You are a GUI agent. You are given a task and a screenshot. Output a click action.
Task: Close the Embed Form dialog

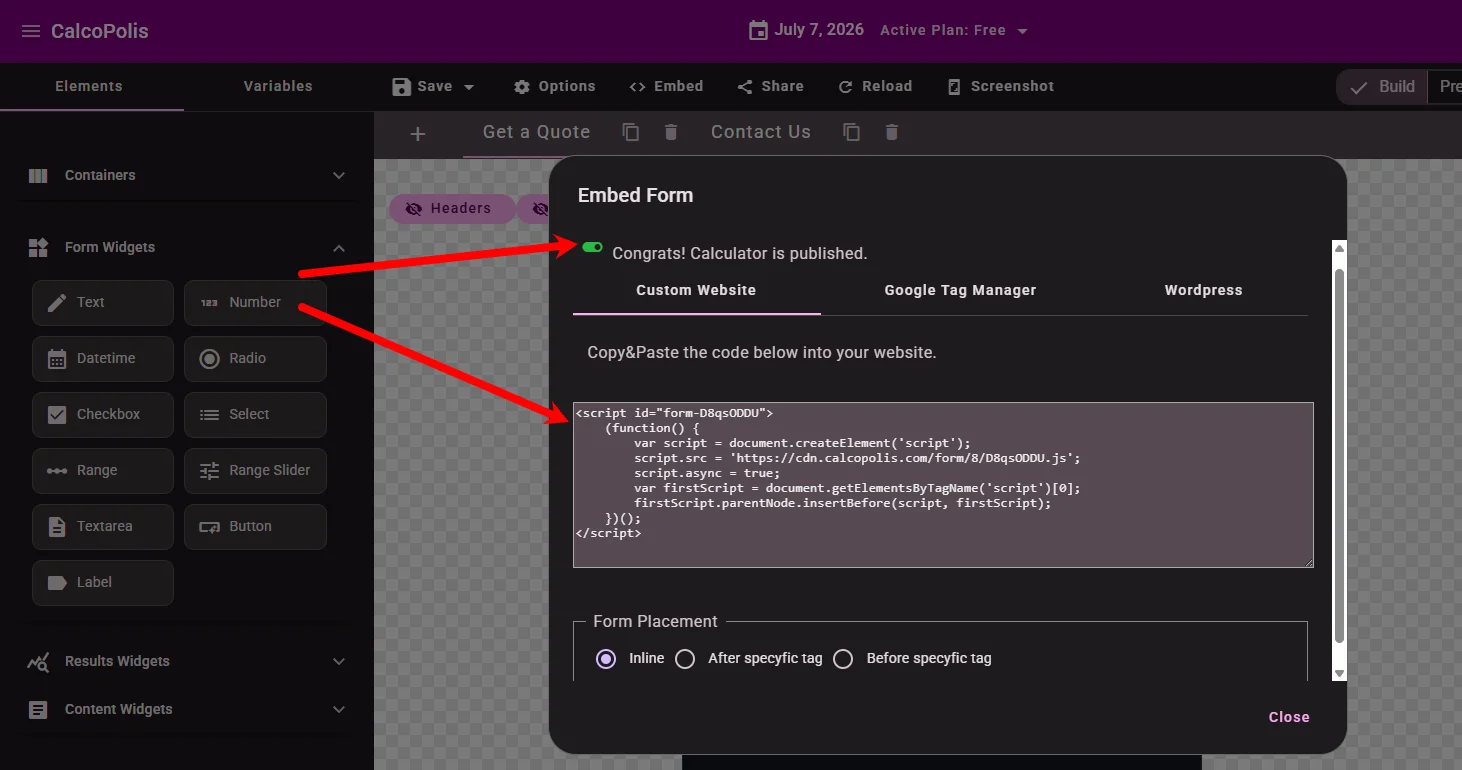click(1288, 717)
